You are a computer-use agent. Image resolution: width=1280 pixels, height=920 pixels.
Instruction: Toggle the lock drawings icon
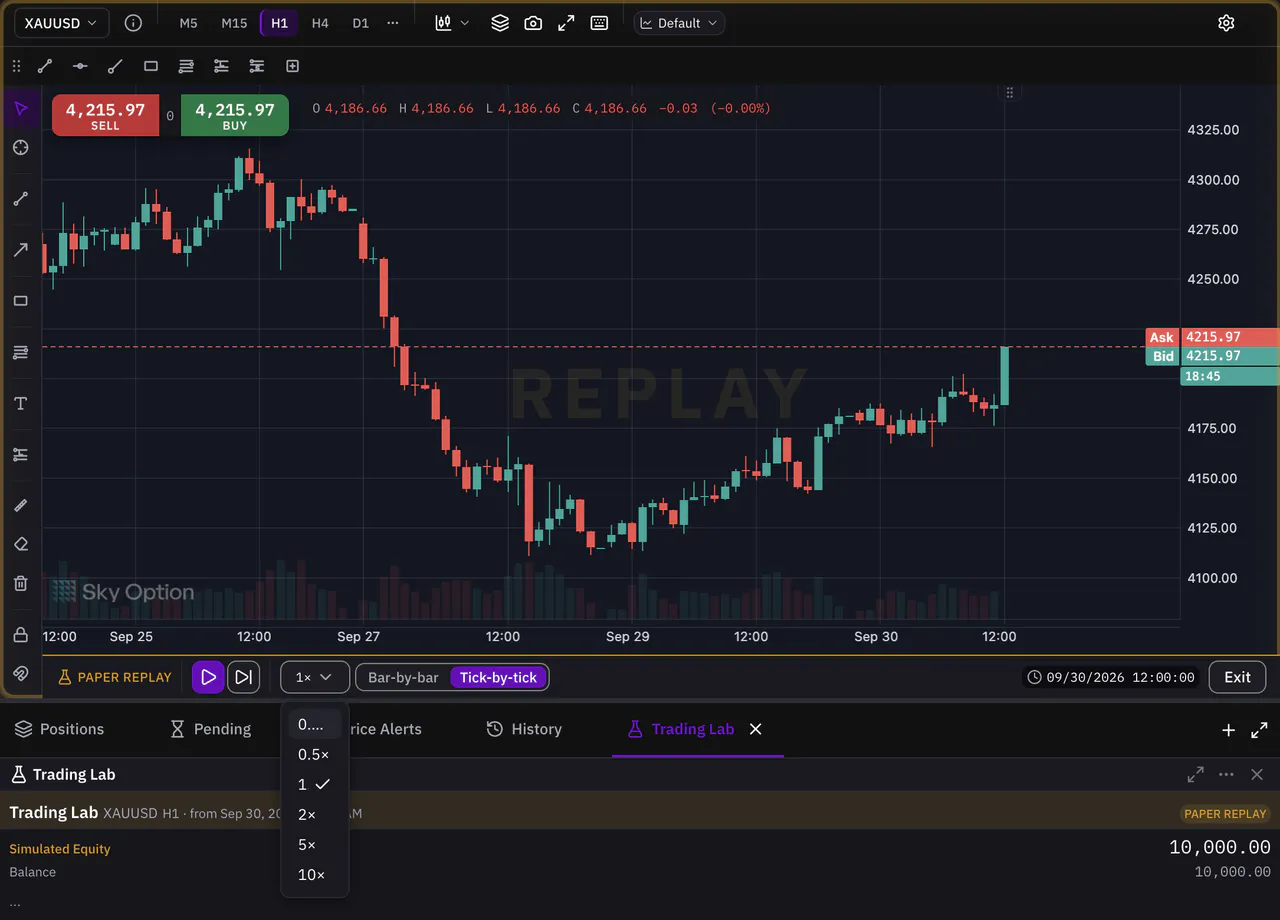pyautogui.click(x=20, y=634)
